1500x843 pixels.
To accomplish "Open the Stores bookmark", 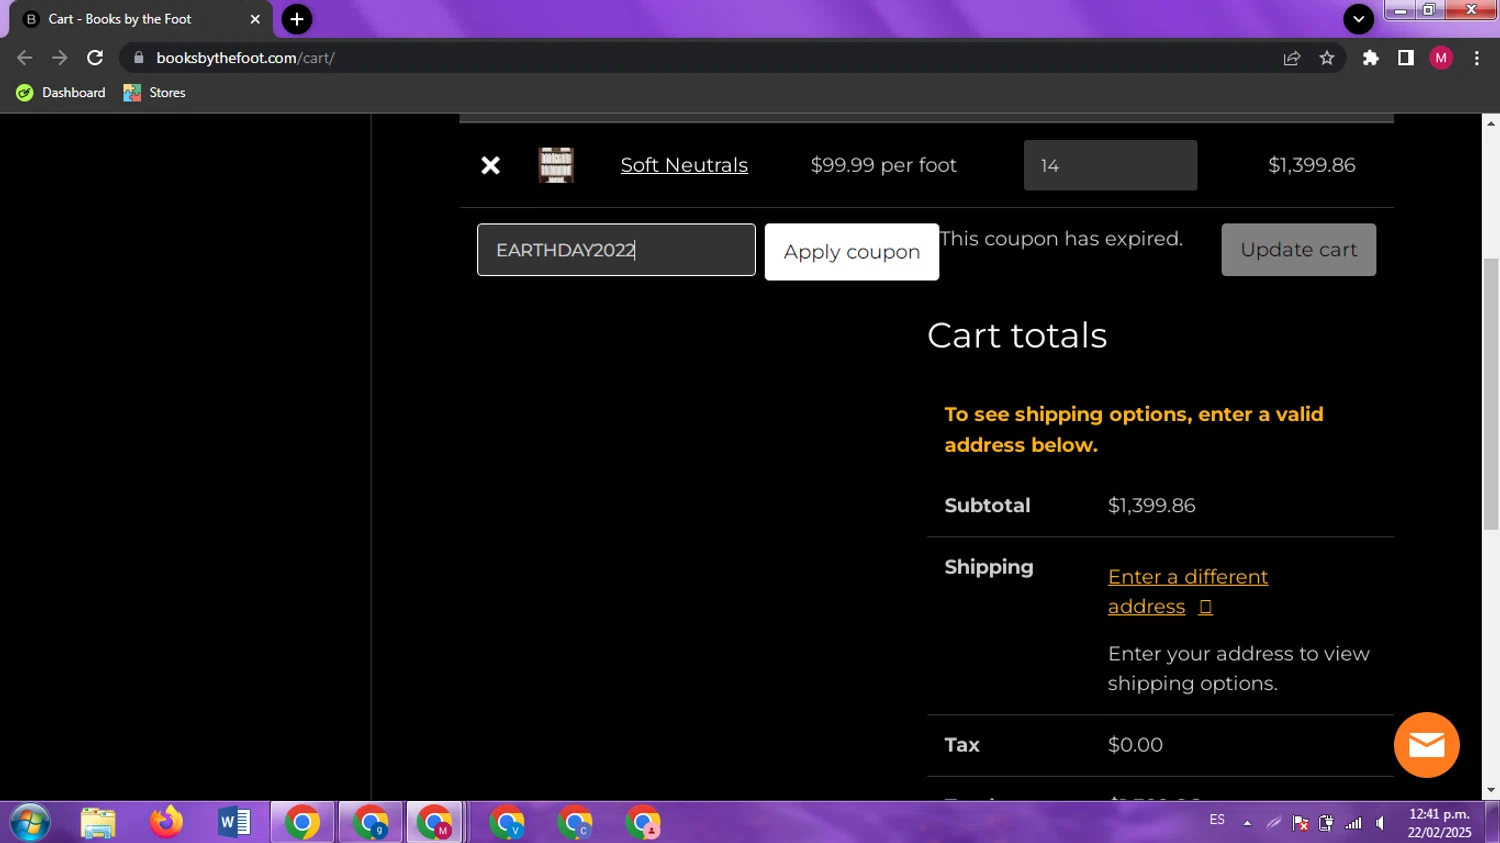I will click(x=155, y=92).
